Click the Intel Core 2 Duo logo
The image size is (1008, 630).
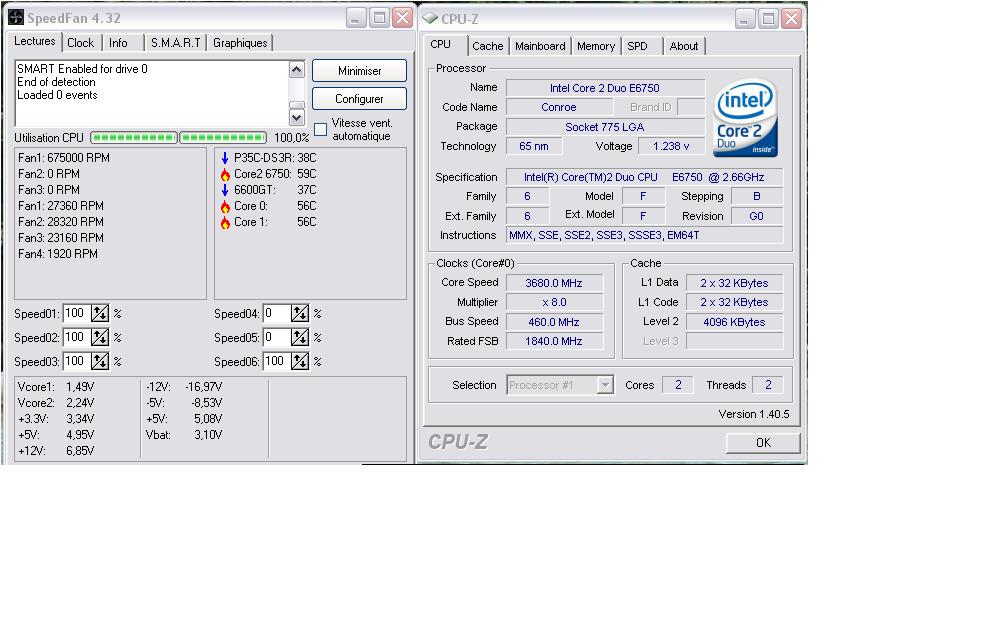pos(745,118)
